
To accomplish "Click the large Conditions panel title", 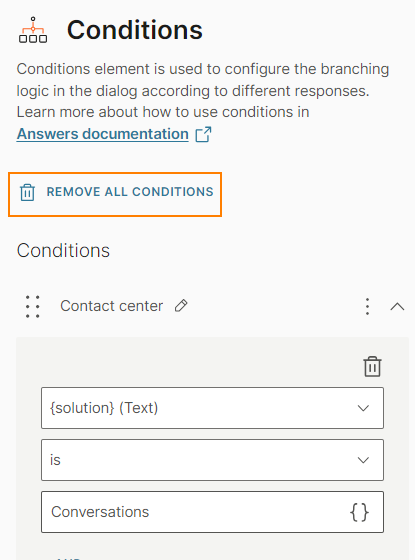I will [x=135, y=30].
